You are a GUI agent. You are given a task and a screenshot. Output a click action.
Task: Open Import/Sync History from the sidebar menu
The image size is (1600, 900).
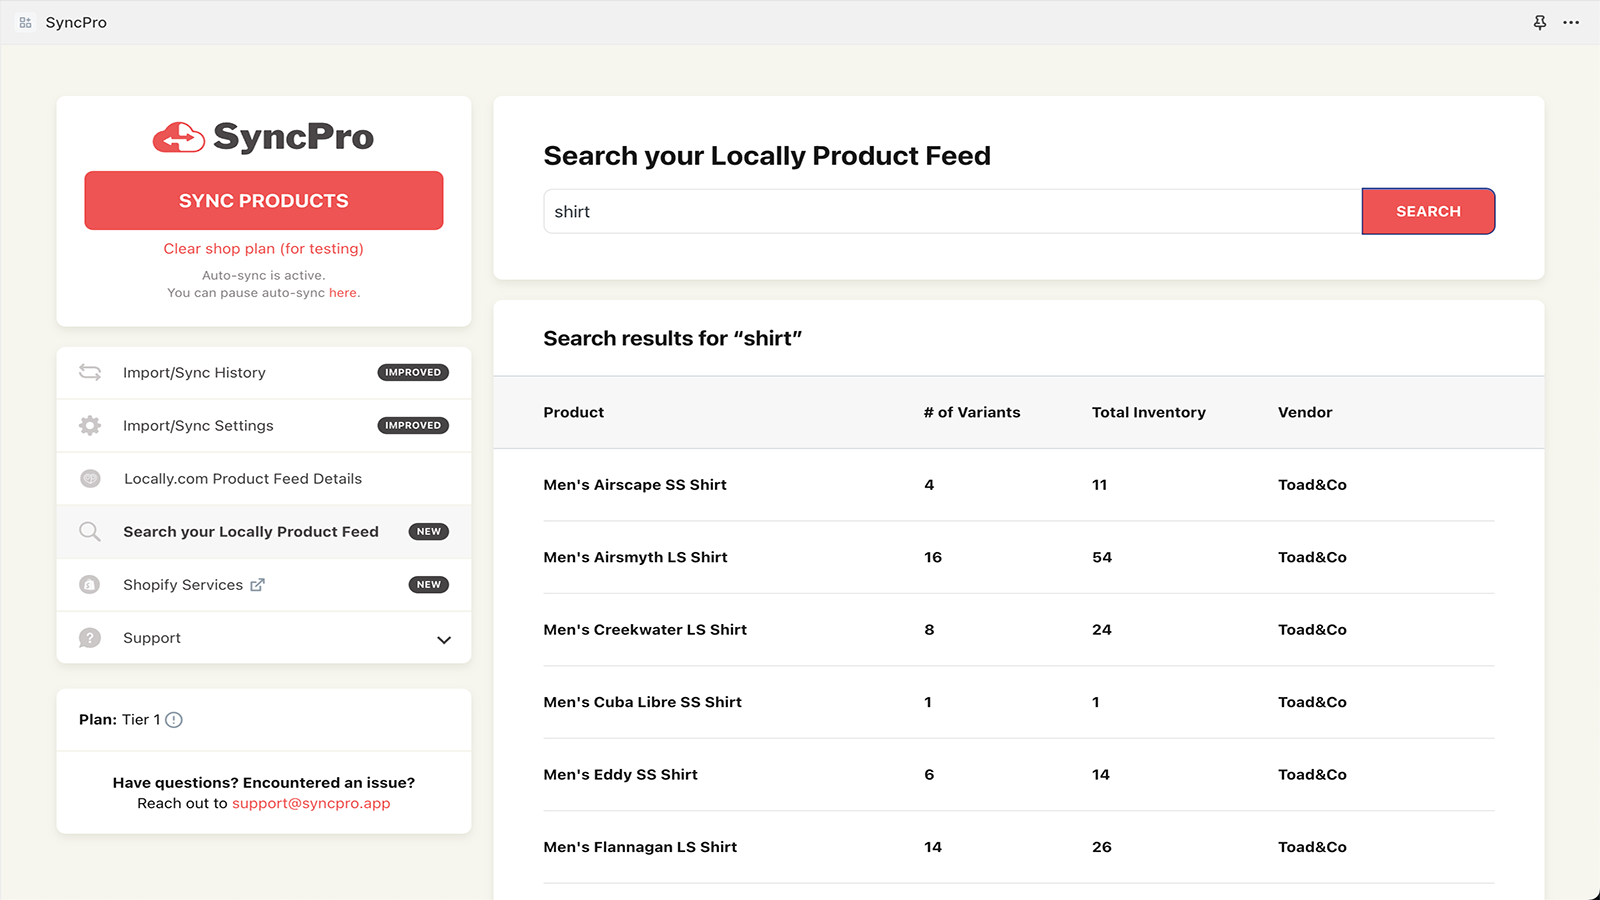[194, 372]
